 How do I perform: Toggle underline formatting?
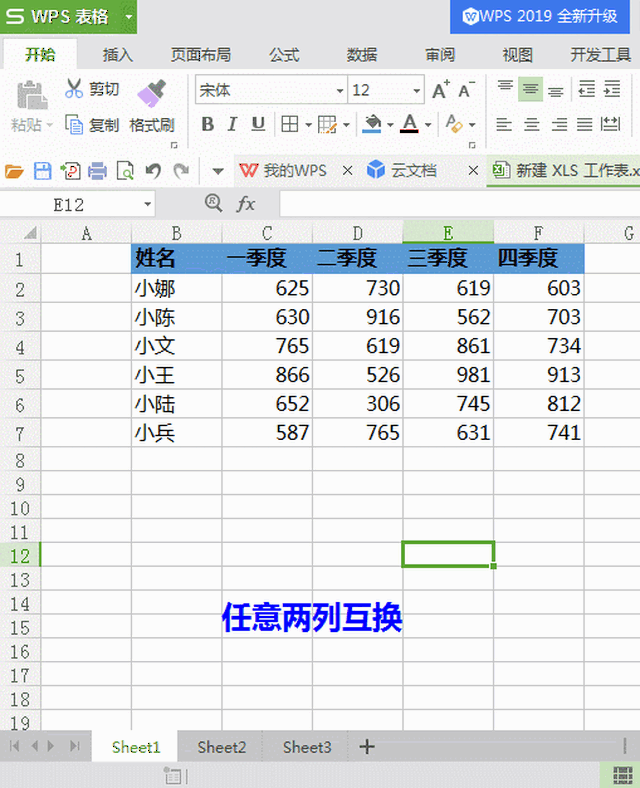click(x=258, y=124)
